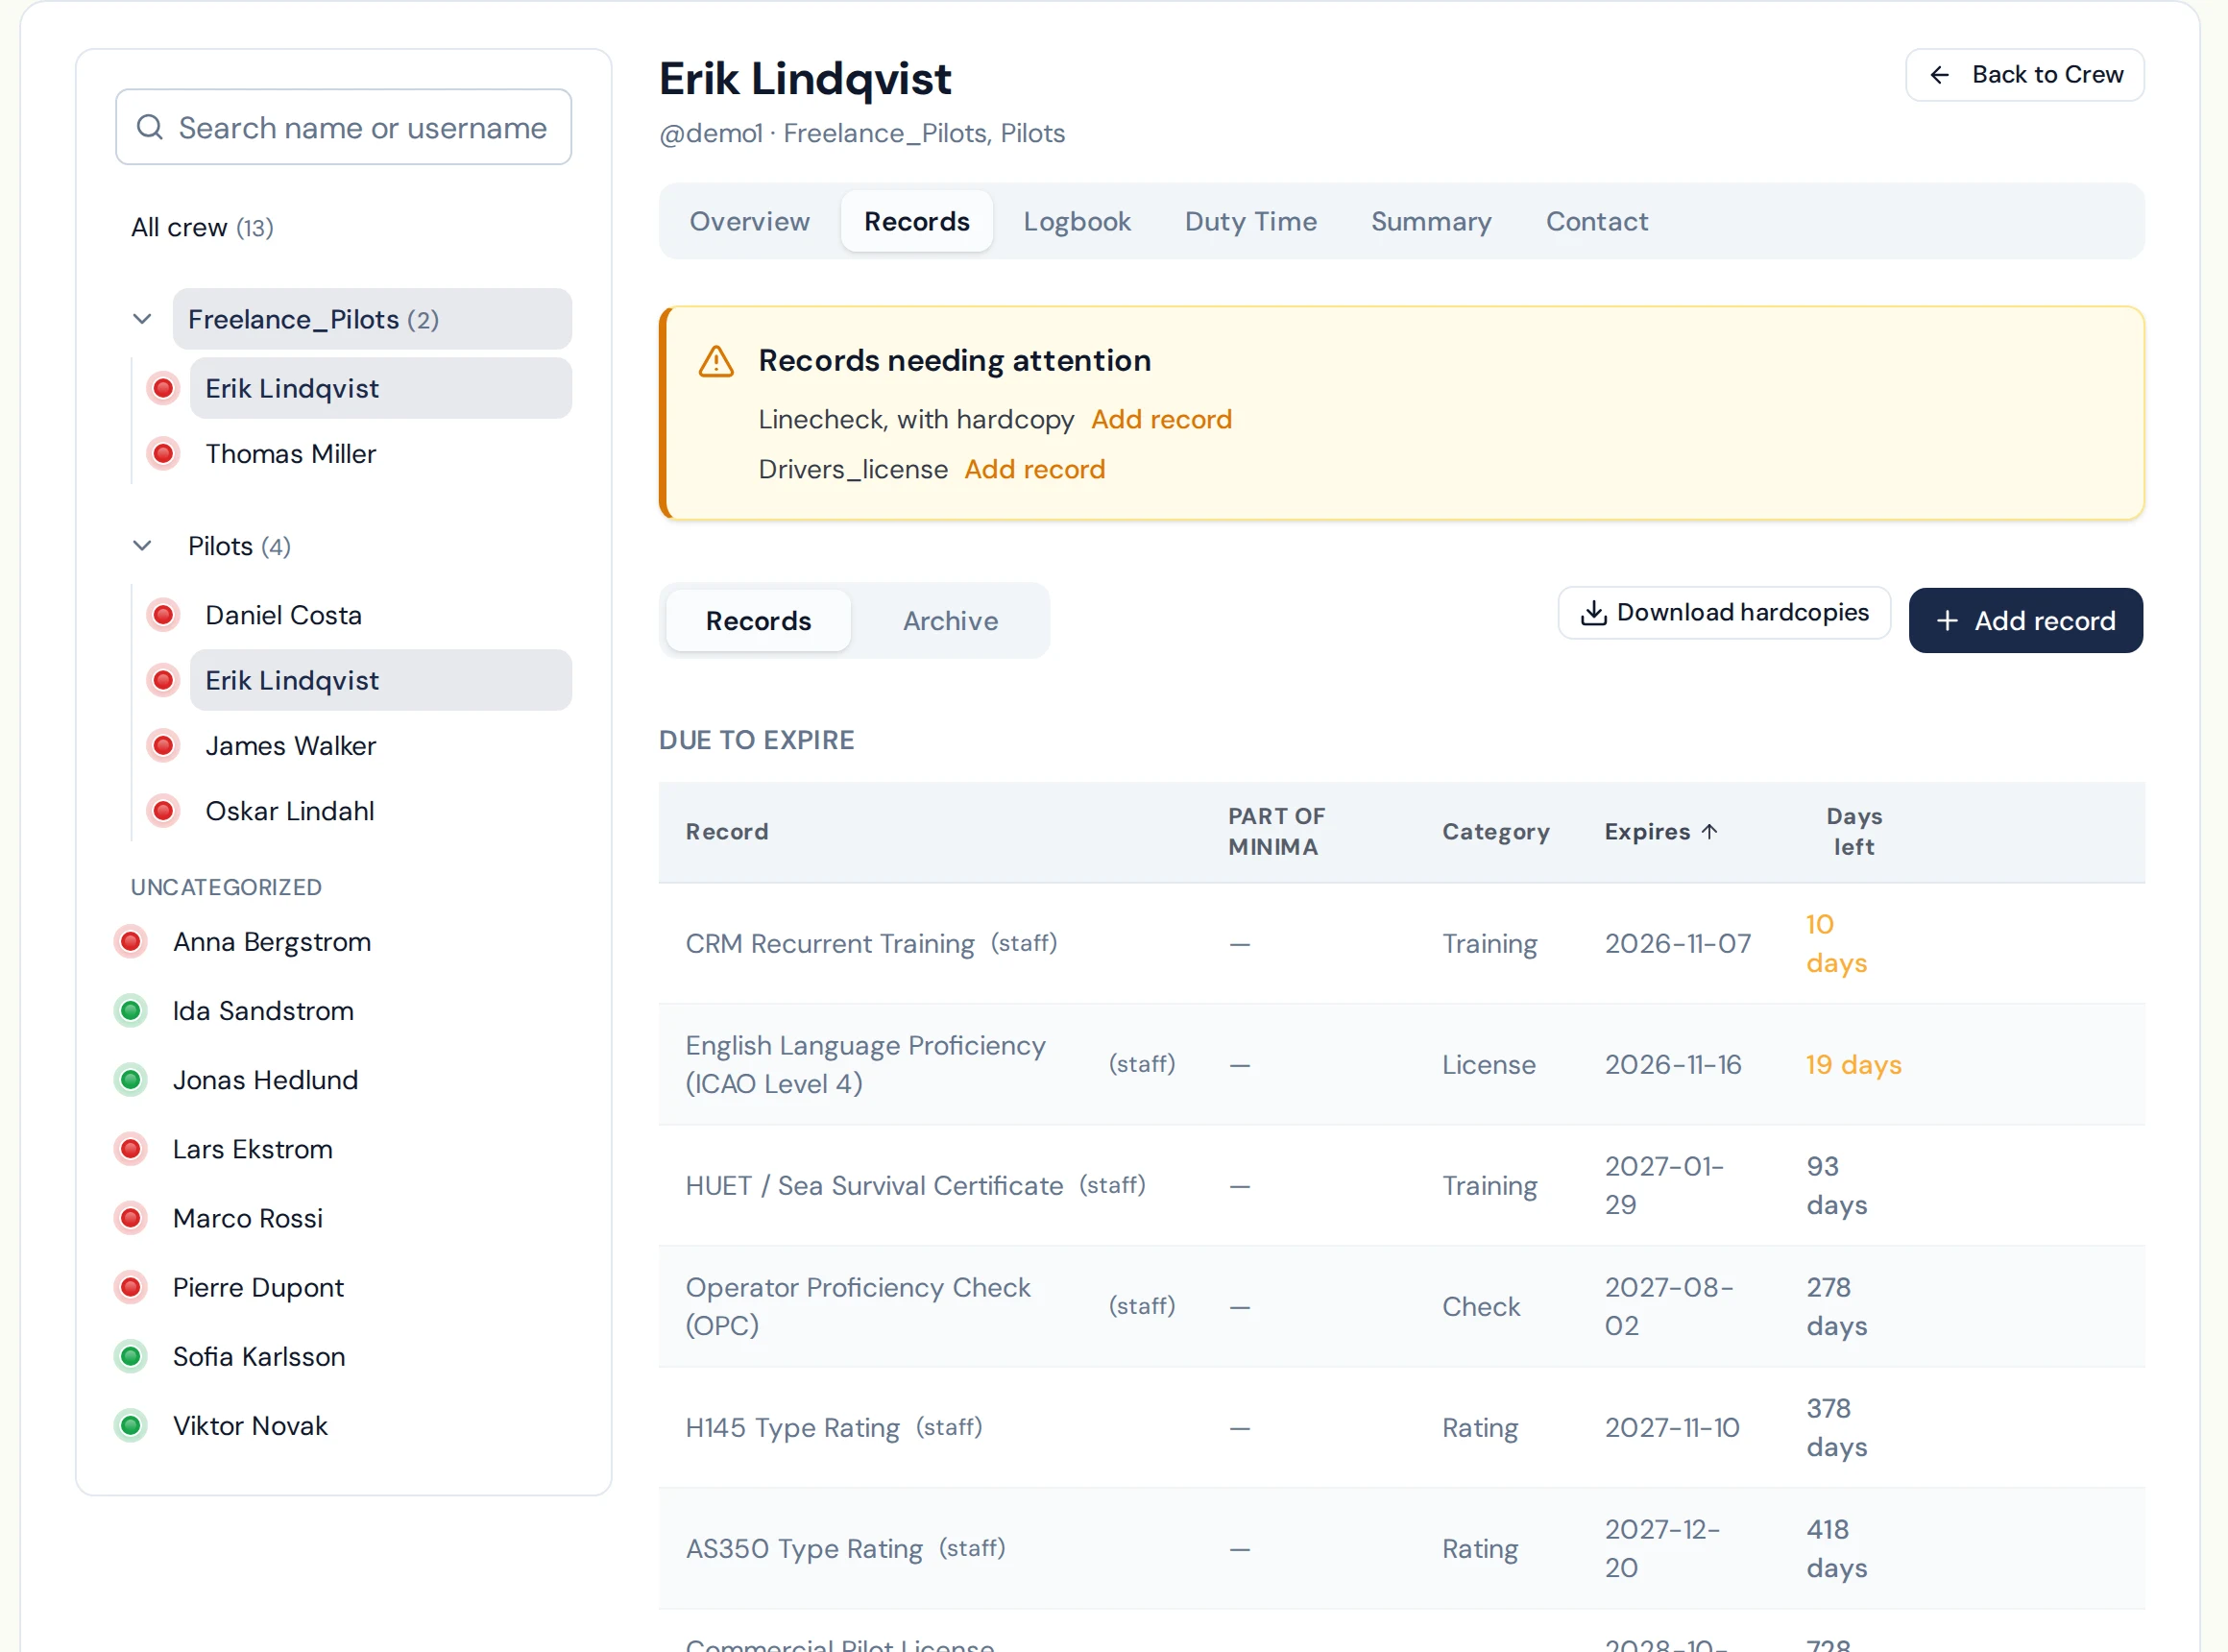Image resolution: width=2228 pixels, height=1652 pixels.
Task: Click the download icon in Download hardcopies
Action: pos(1593,612)
